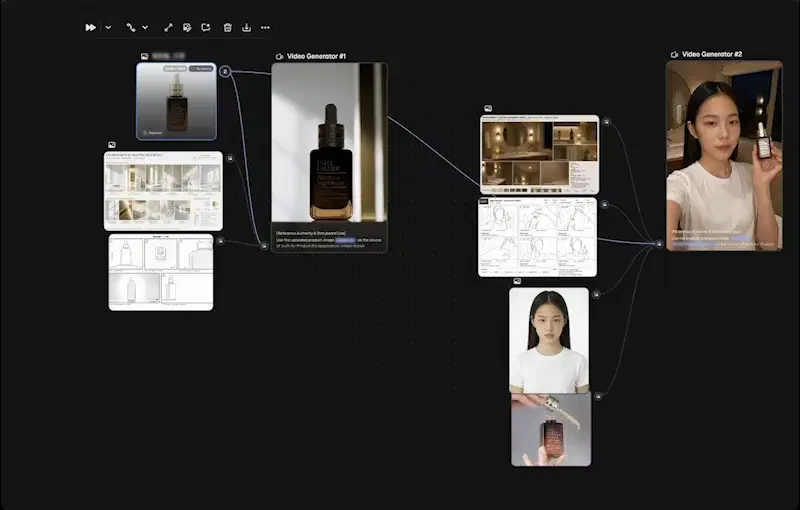Click the prompt text in Video Generator #2
Viewport: 800px width, 510px height.
(x=724, y=238)
